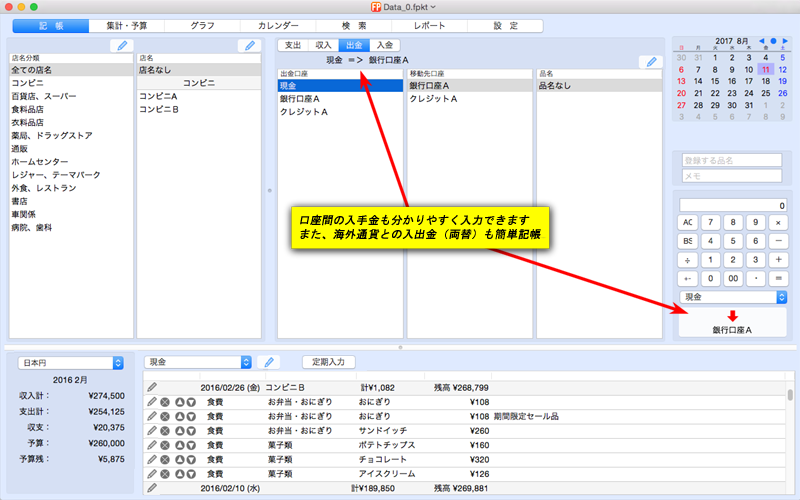
Task: Move the 期間限定セール品 row up
Action: [180, 416]
